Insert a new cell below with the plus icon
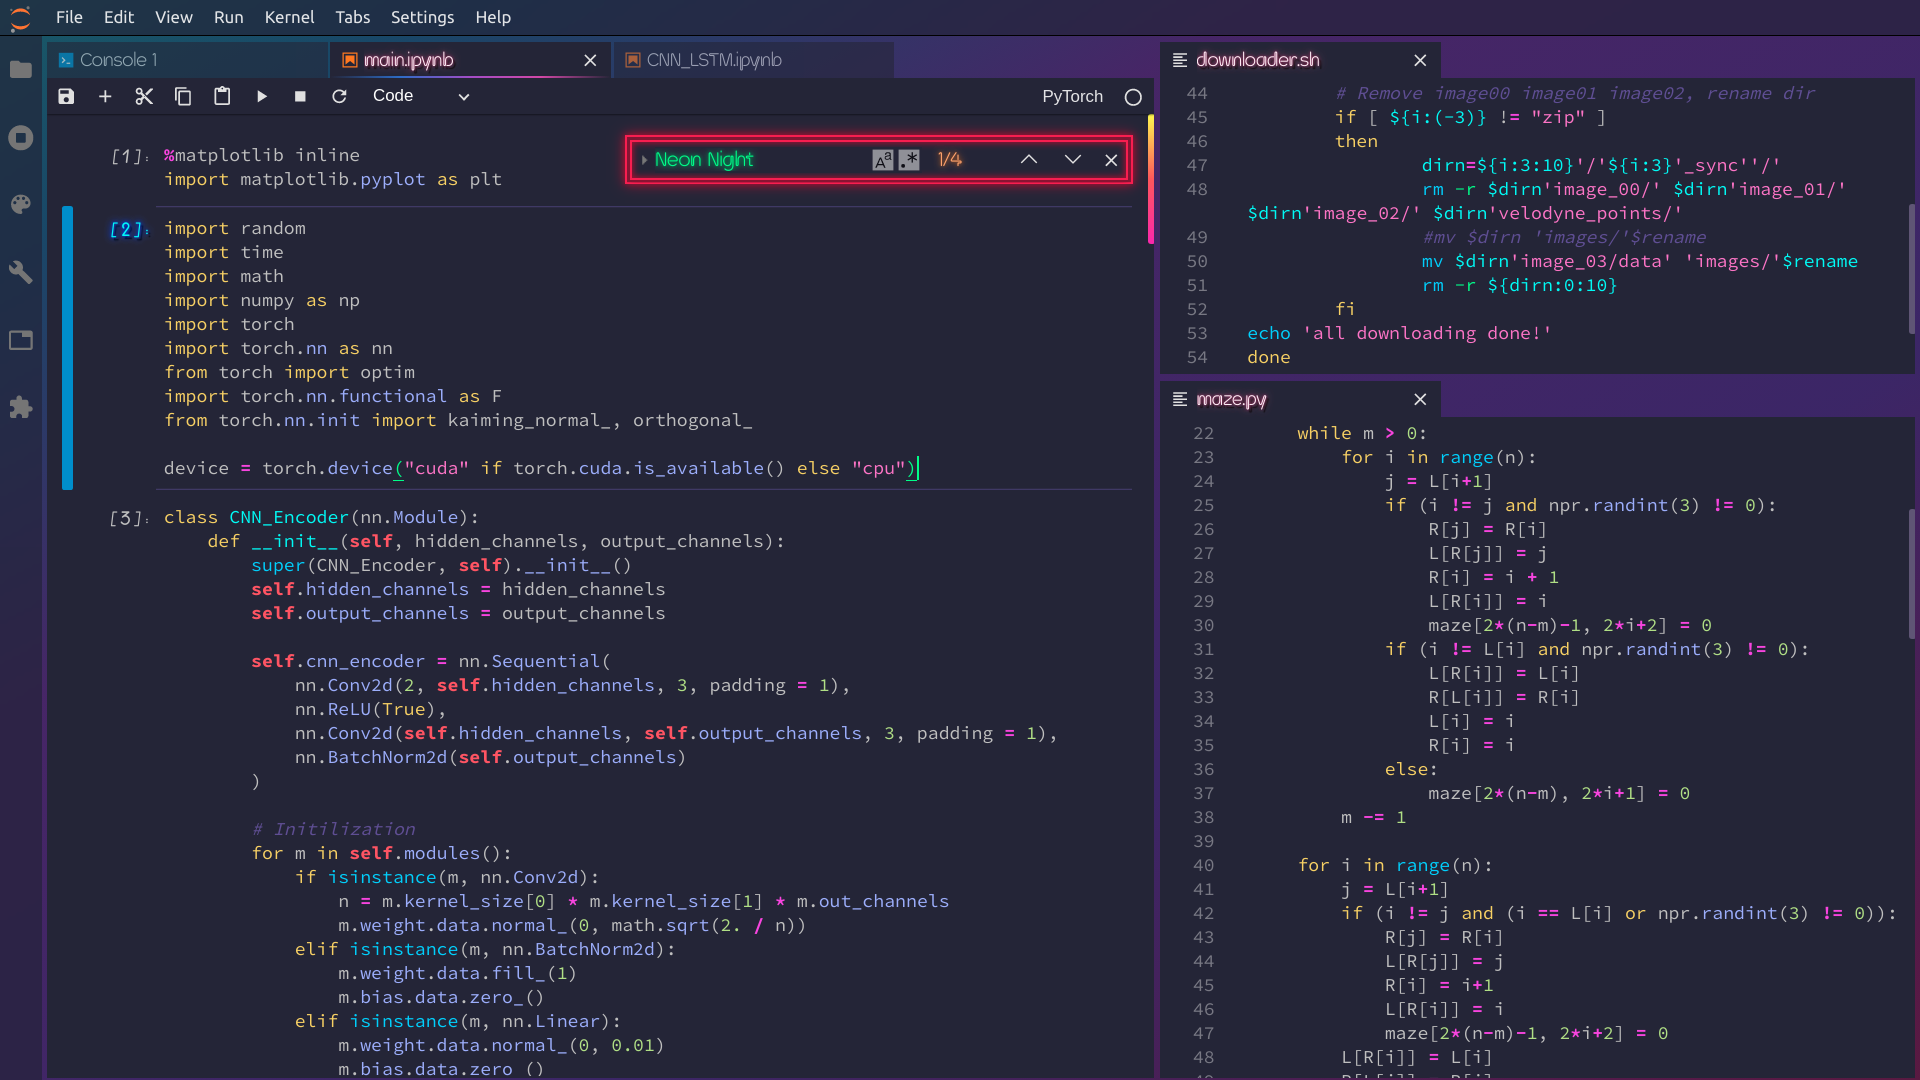The width and height of the screenshot is (1920, 1080). tap(105, 96)
